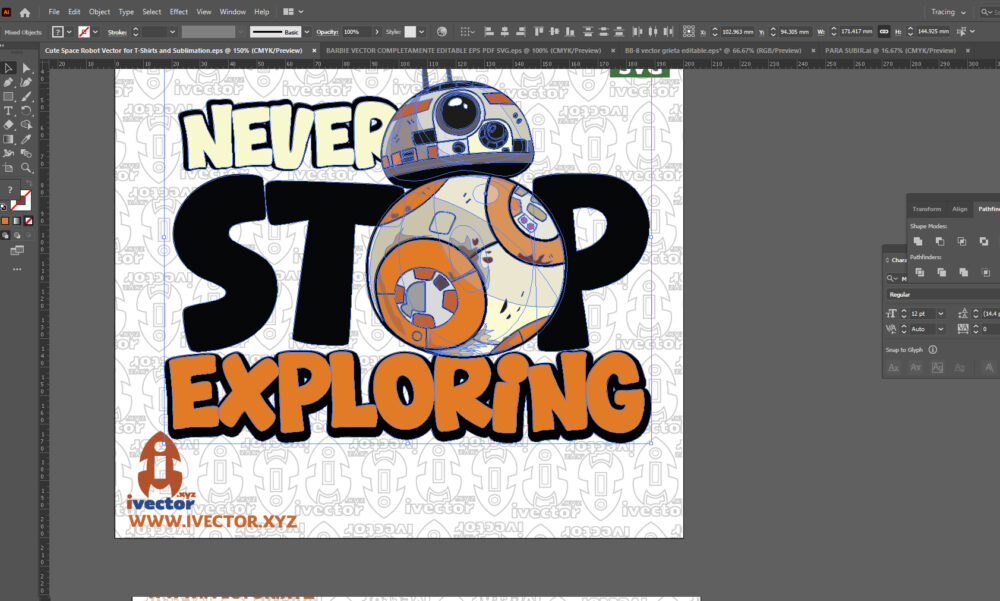Screen dimensions: 1000x601
Task: Pick the Blend tool
Action: (26, 153)
